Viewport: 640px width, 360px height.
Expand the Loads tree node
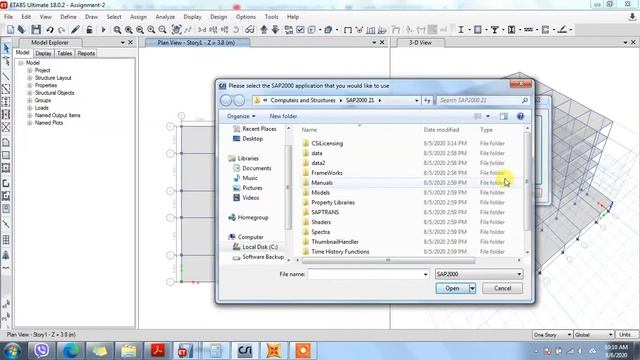[29, 108]
